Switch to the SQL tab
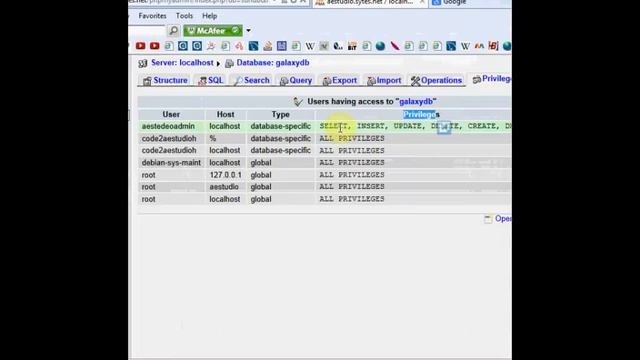Screen dimensions: 640x360 click(210, 80)
